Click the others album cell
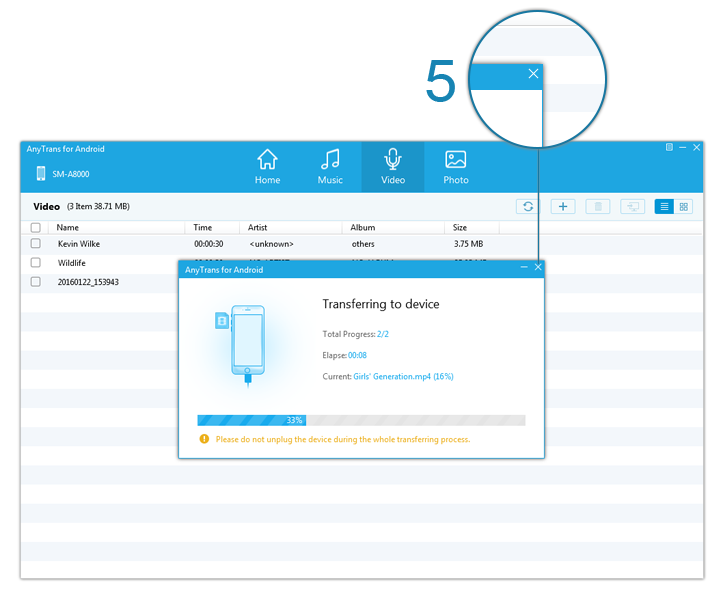The image size is (724, 590). (363, 244)
